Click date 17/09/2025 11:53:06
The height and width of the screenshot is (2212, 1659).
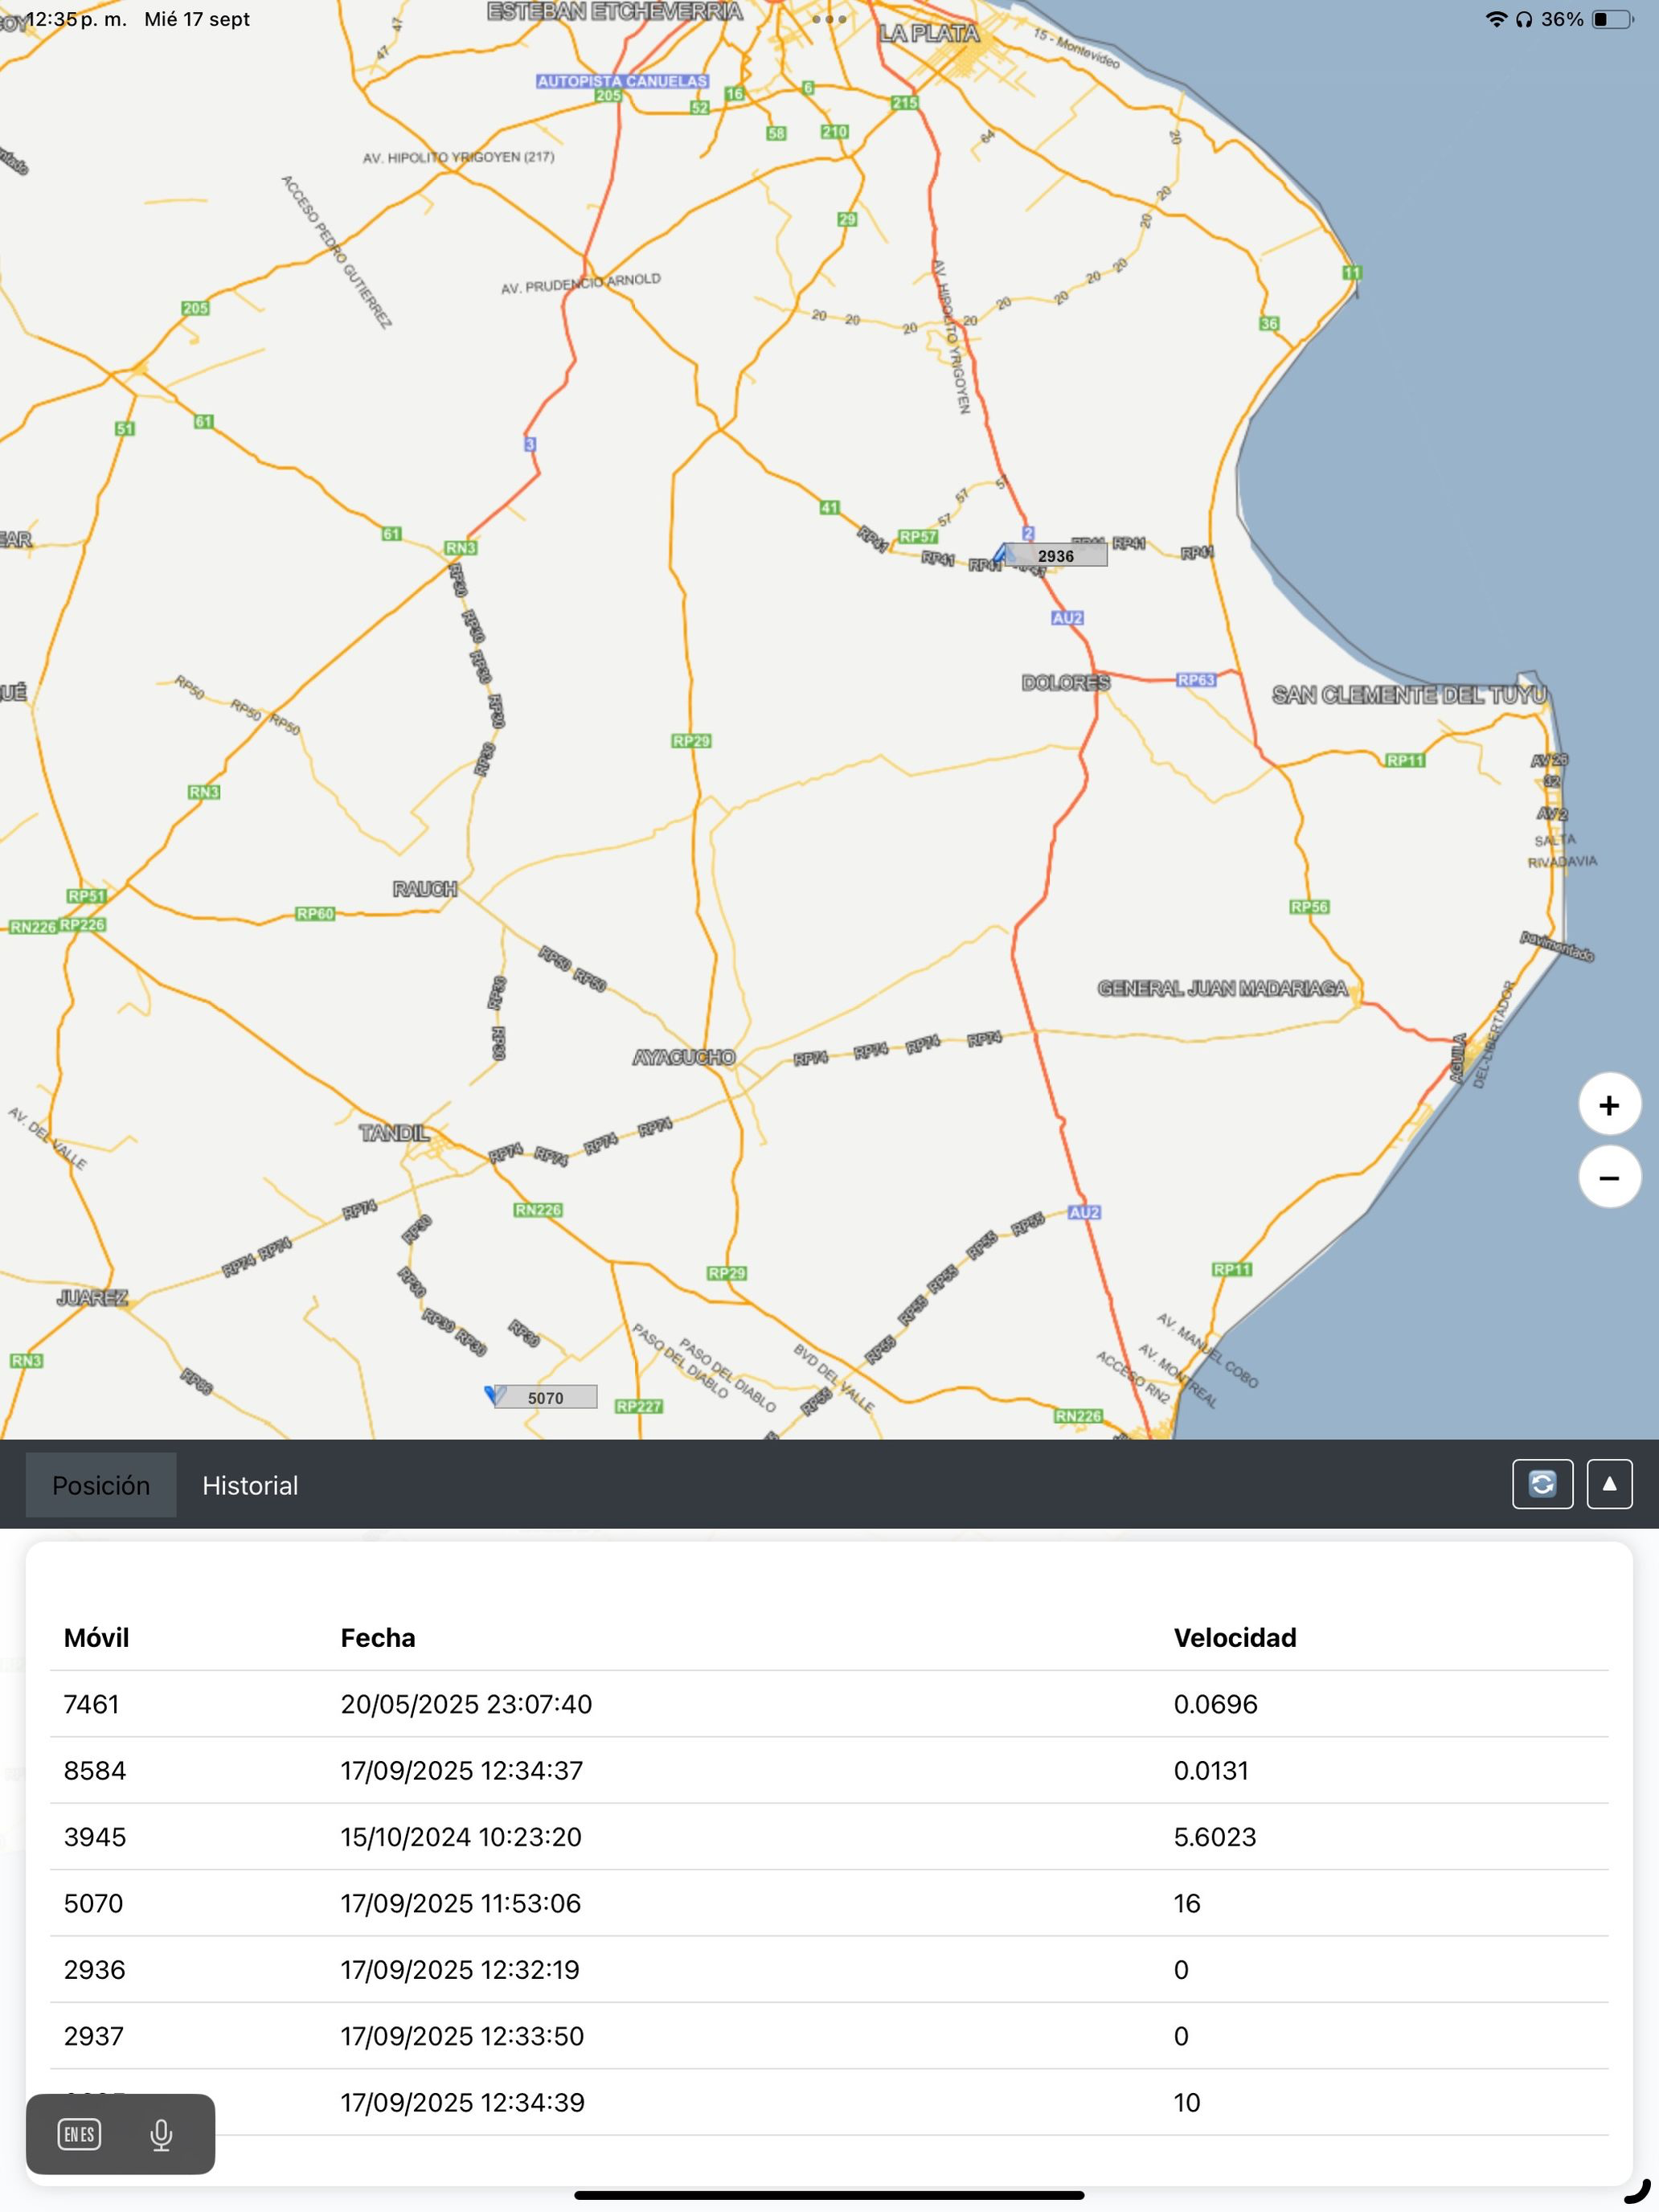click(461, 1903)
